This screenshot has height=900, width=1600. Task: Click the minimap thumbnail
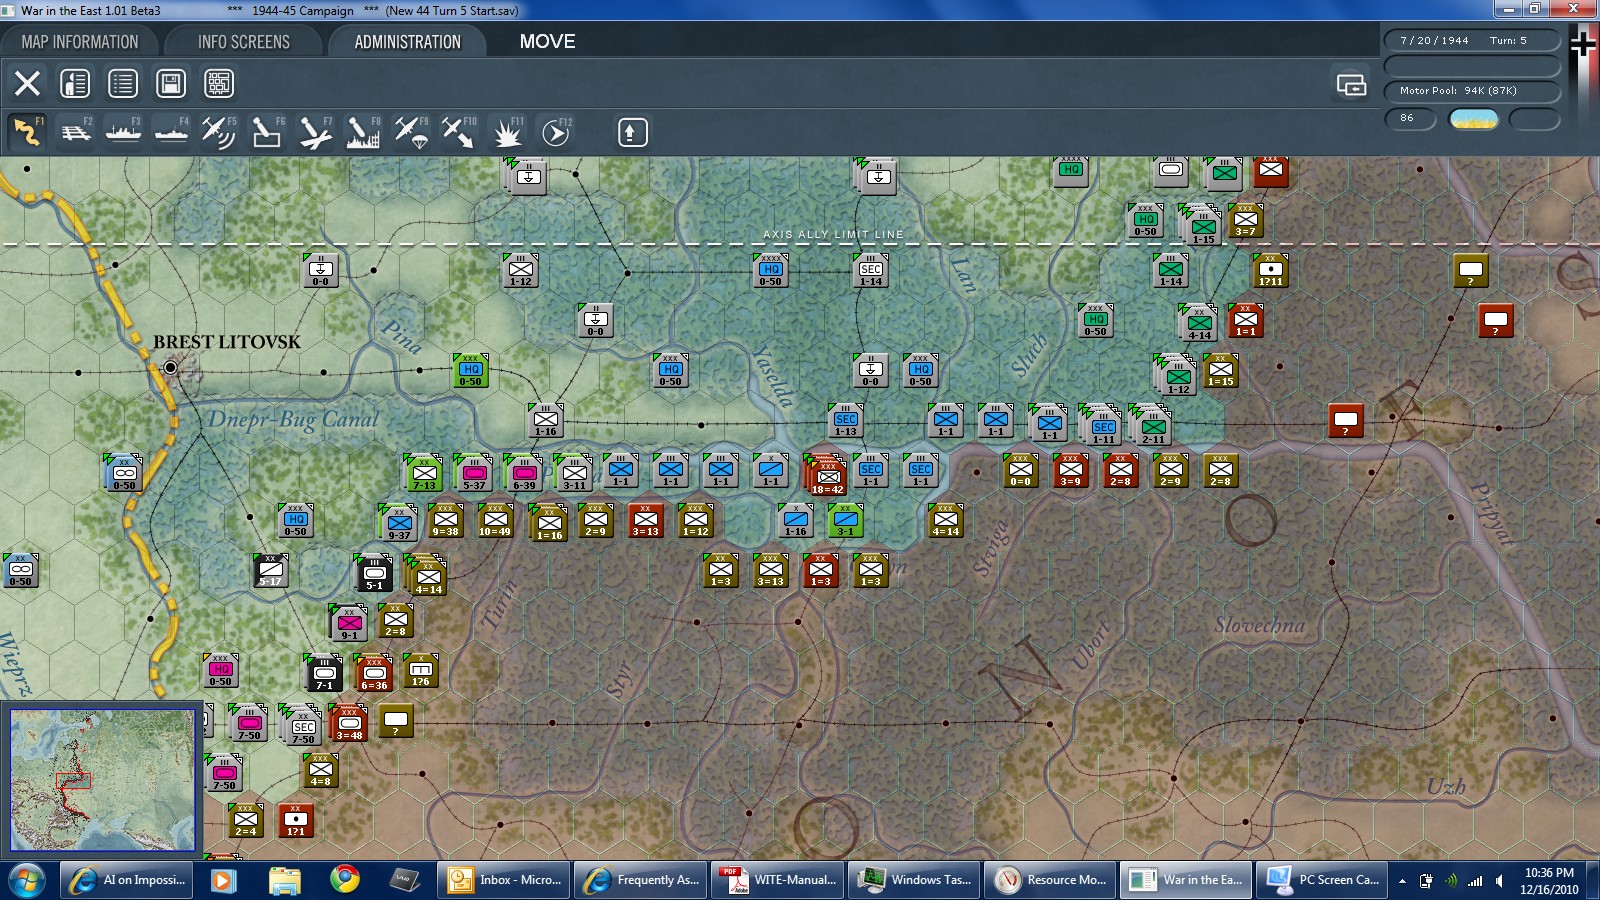click(102, 780)
